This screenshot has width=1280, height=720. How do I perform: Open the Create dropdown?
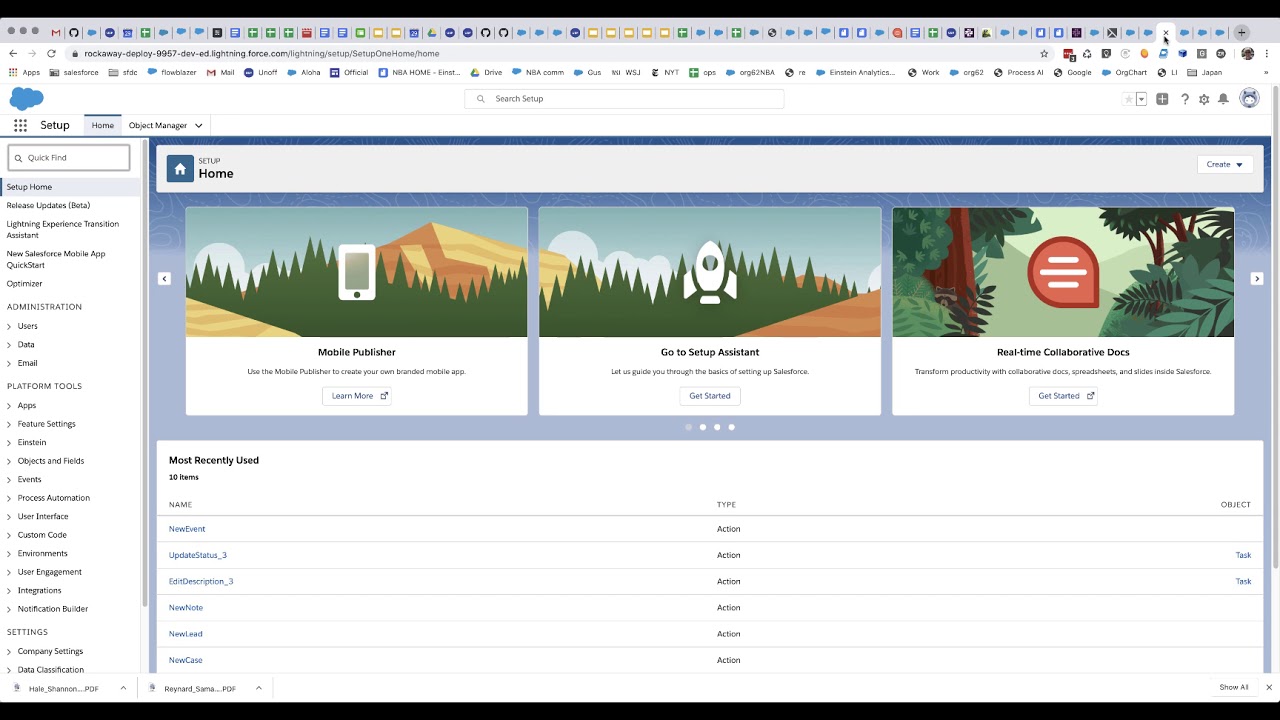click(x=1225, y=164)
